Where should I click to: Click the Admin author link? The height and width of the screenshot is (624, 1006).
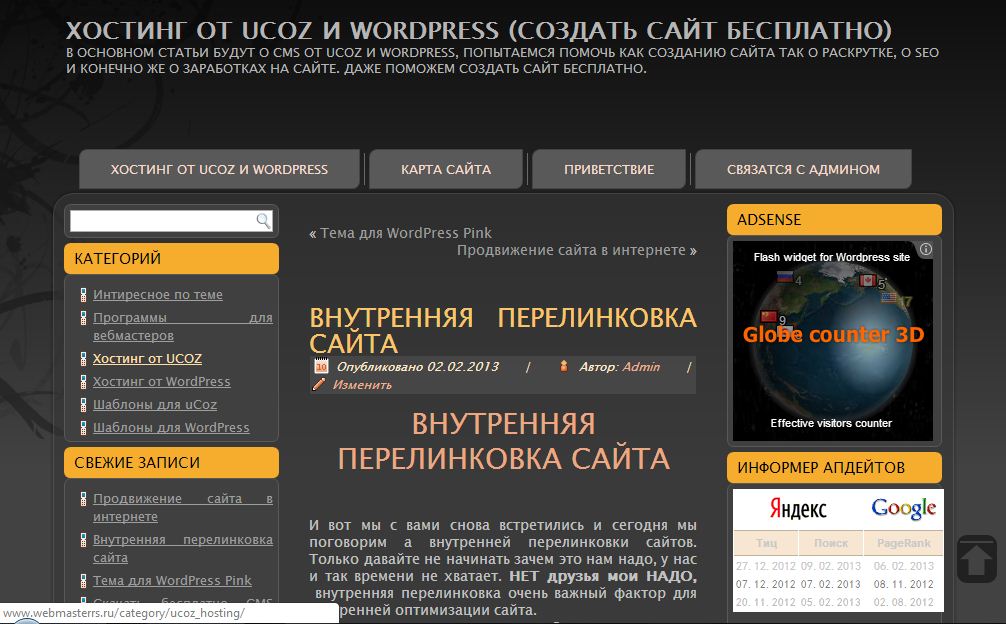(641, 366)
